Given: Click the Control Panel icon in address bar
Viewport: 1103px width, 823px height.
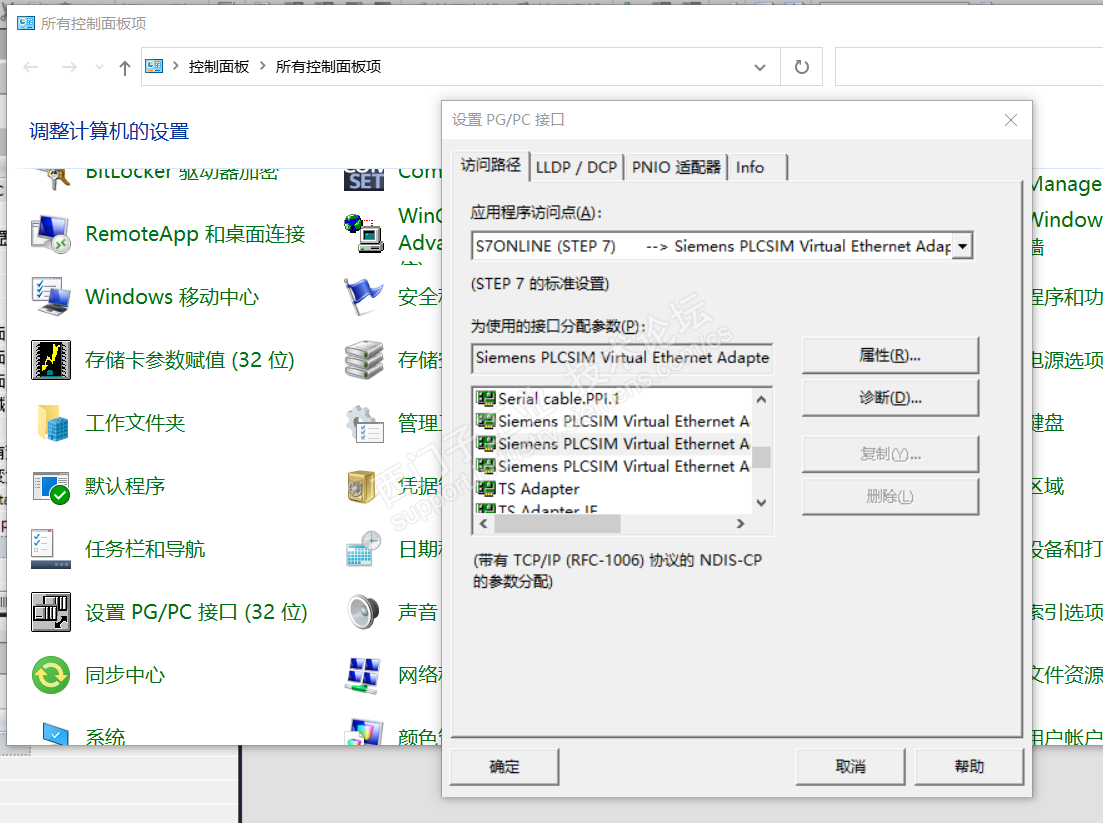Looking at the screenshot, I should pos(154,66).
